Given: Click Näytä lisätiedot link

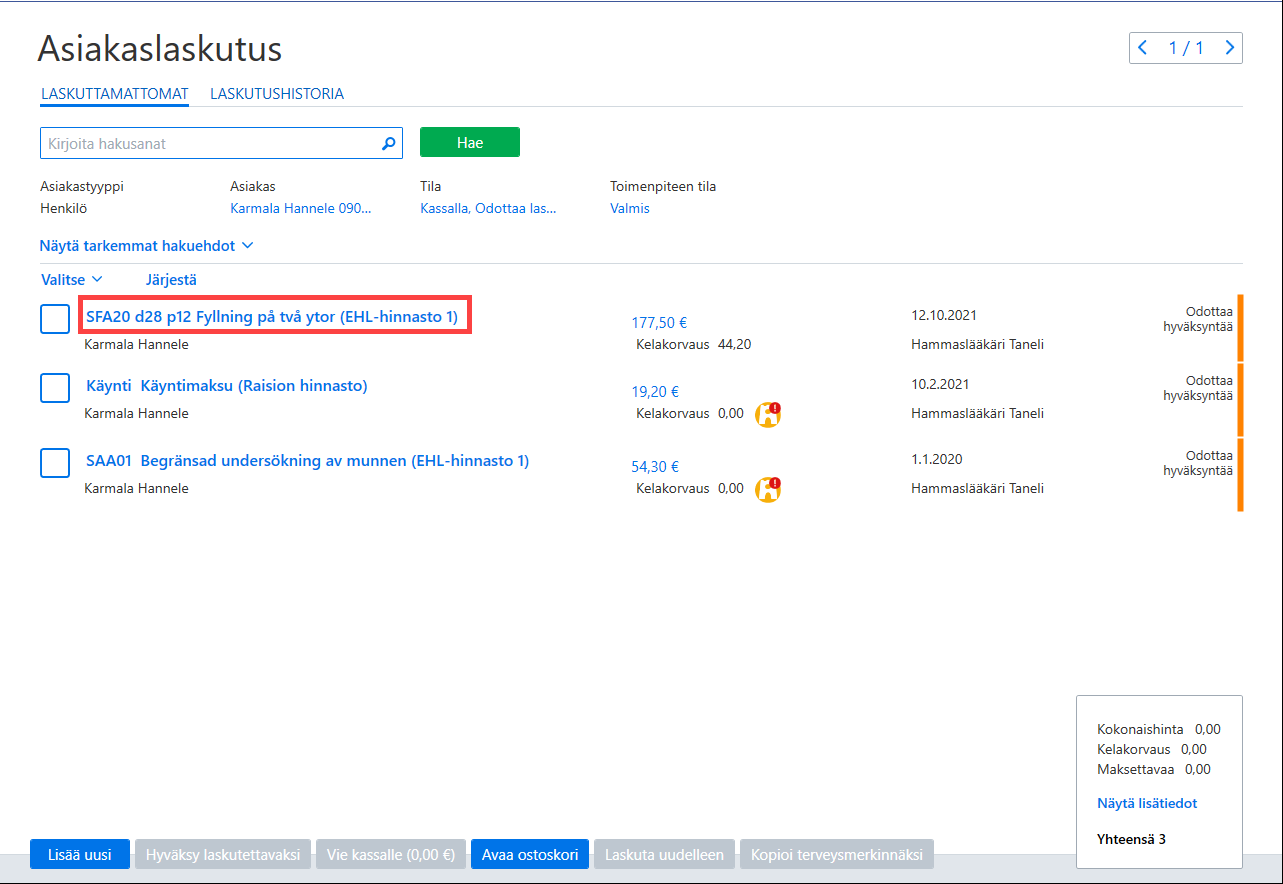Looking at the screenshot, I should [1147, 803].
